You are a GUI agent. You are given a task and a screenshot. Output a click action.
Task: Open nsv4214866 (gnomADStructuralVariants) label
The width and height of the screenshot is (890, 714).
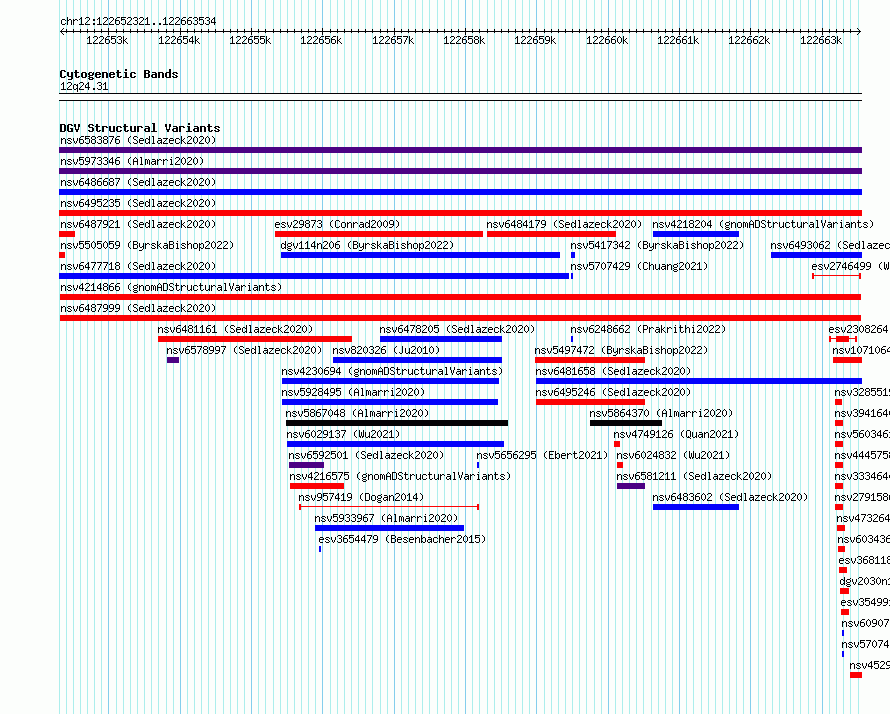[x=171, y=287]
